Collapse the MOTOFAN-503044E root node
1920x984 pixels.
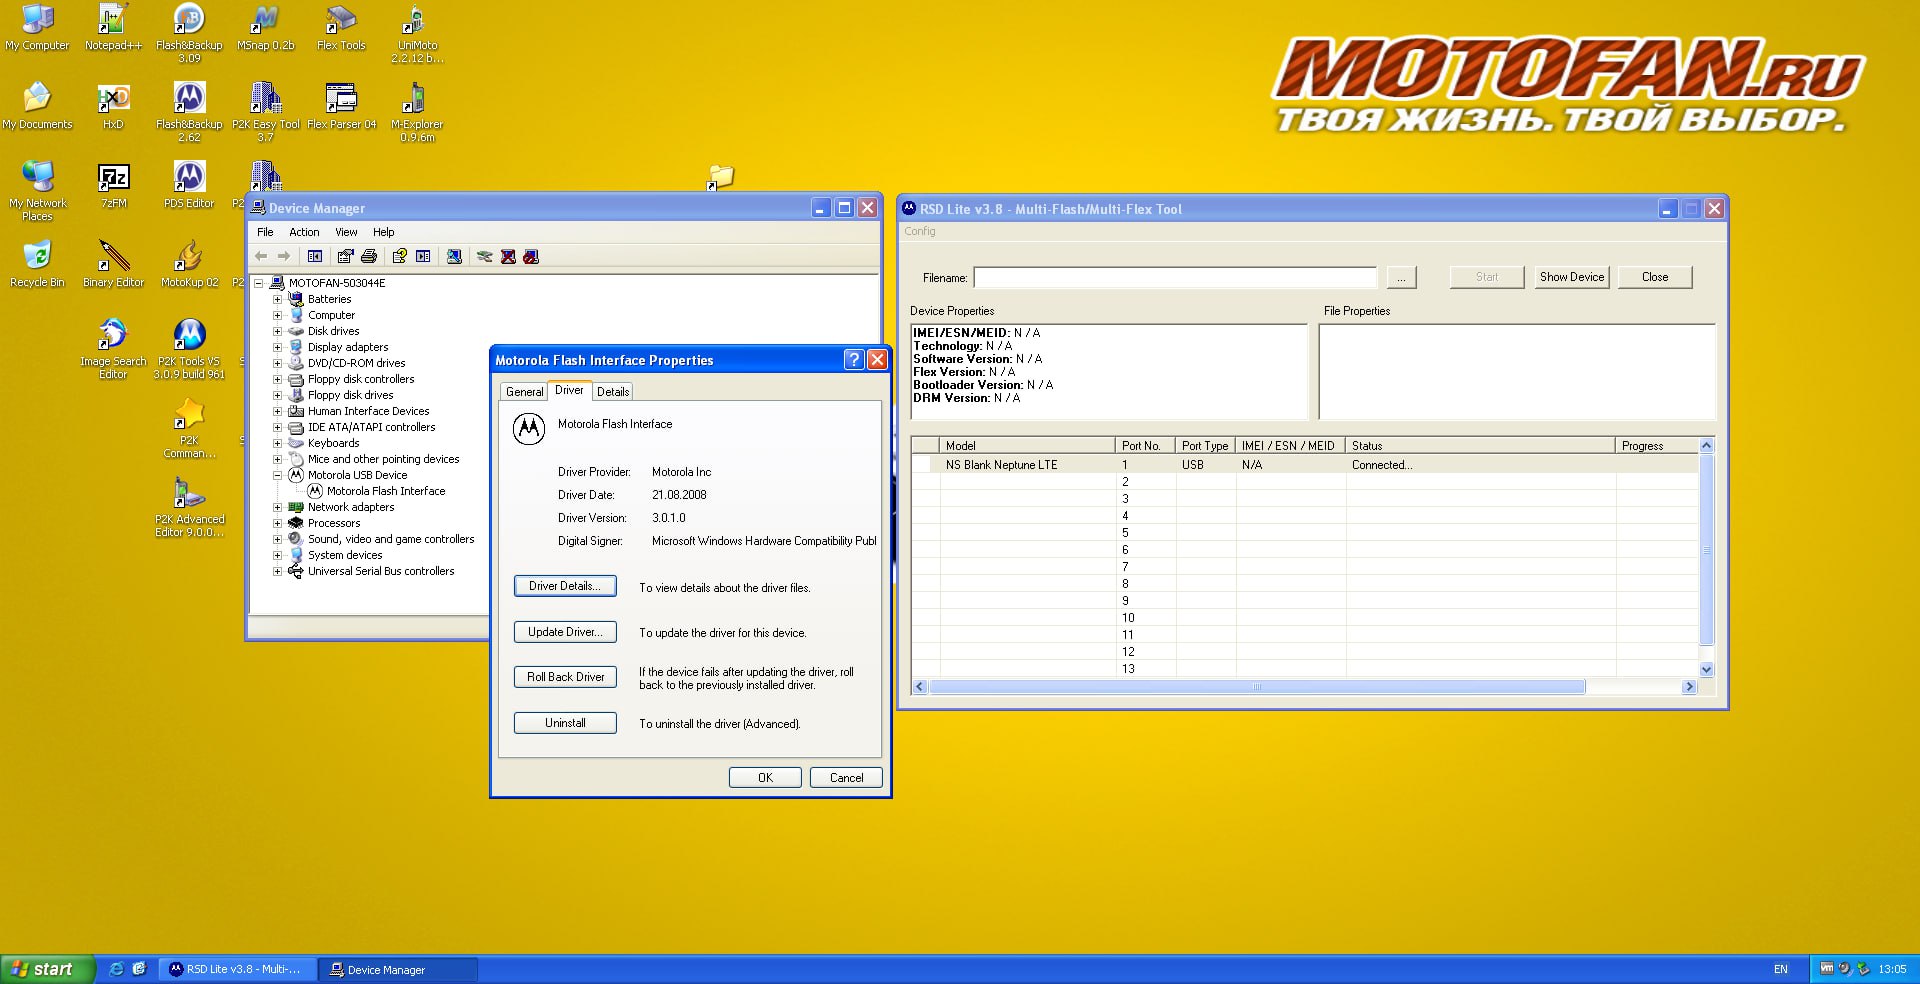point(258,283)
